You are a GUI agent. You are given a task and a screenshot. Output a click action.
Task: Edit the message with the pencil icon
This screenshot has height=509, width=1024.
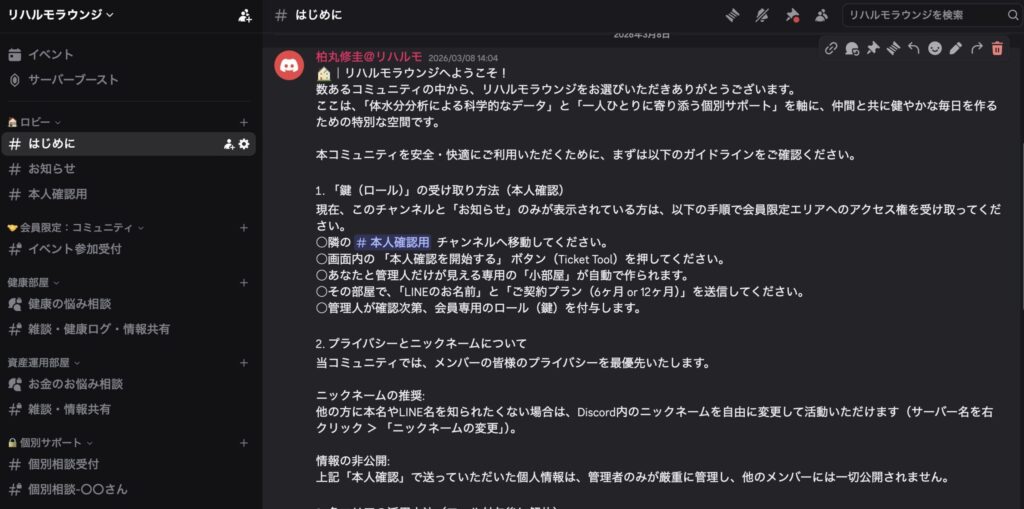pyautogui.click(x=955, y=48)
